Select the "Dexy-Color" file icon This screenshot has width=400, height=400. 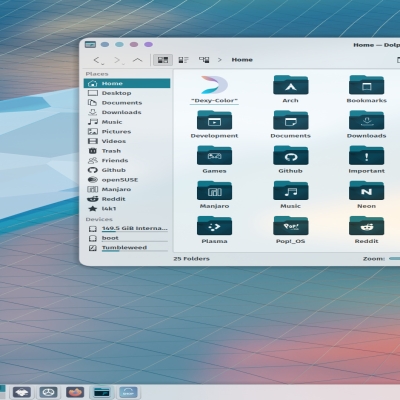(x=214, y=89)
